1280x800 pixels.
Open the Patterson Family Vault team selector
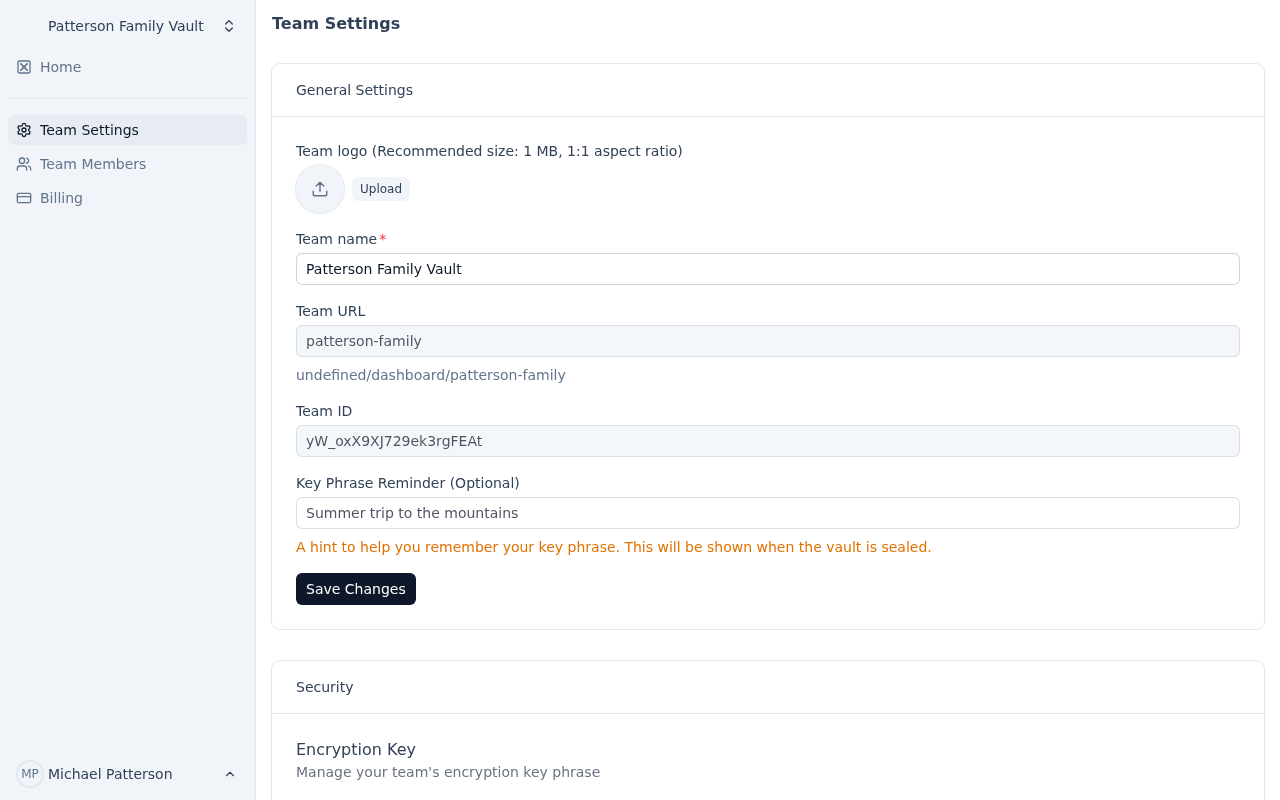pyautogui.click(x=126, y=26)
